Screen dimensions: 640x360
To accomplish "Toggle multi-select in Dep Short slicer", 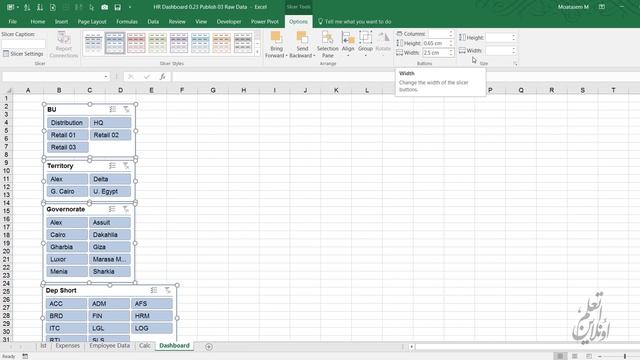I will [x=154, y=290].
